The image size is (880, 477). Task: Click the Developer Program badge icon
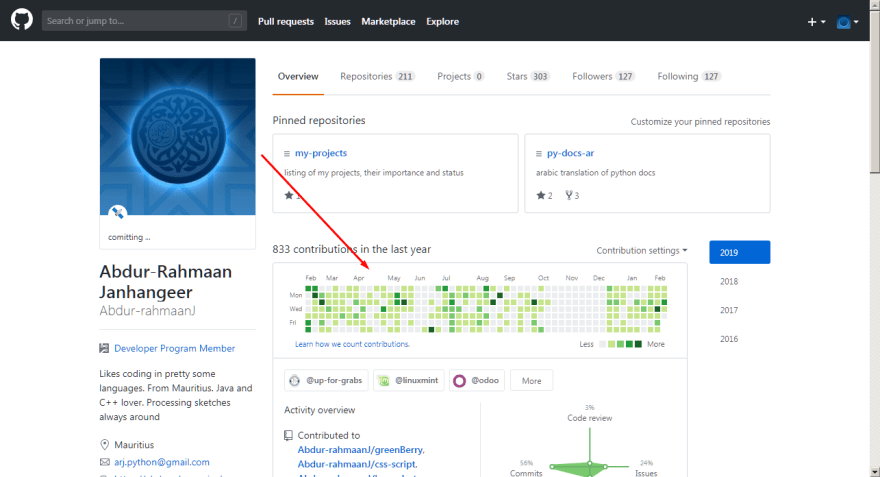tap(104, 348)
